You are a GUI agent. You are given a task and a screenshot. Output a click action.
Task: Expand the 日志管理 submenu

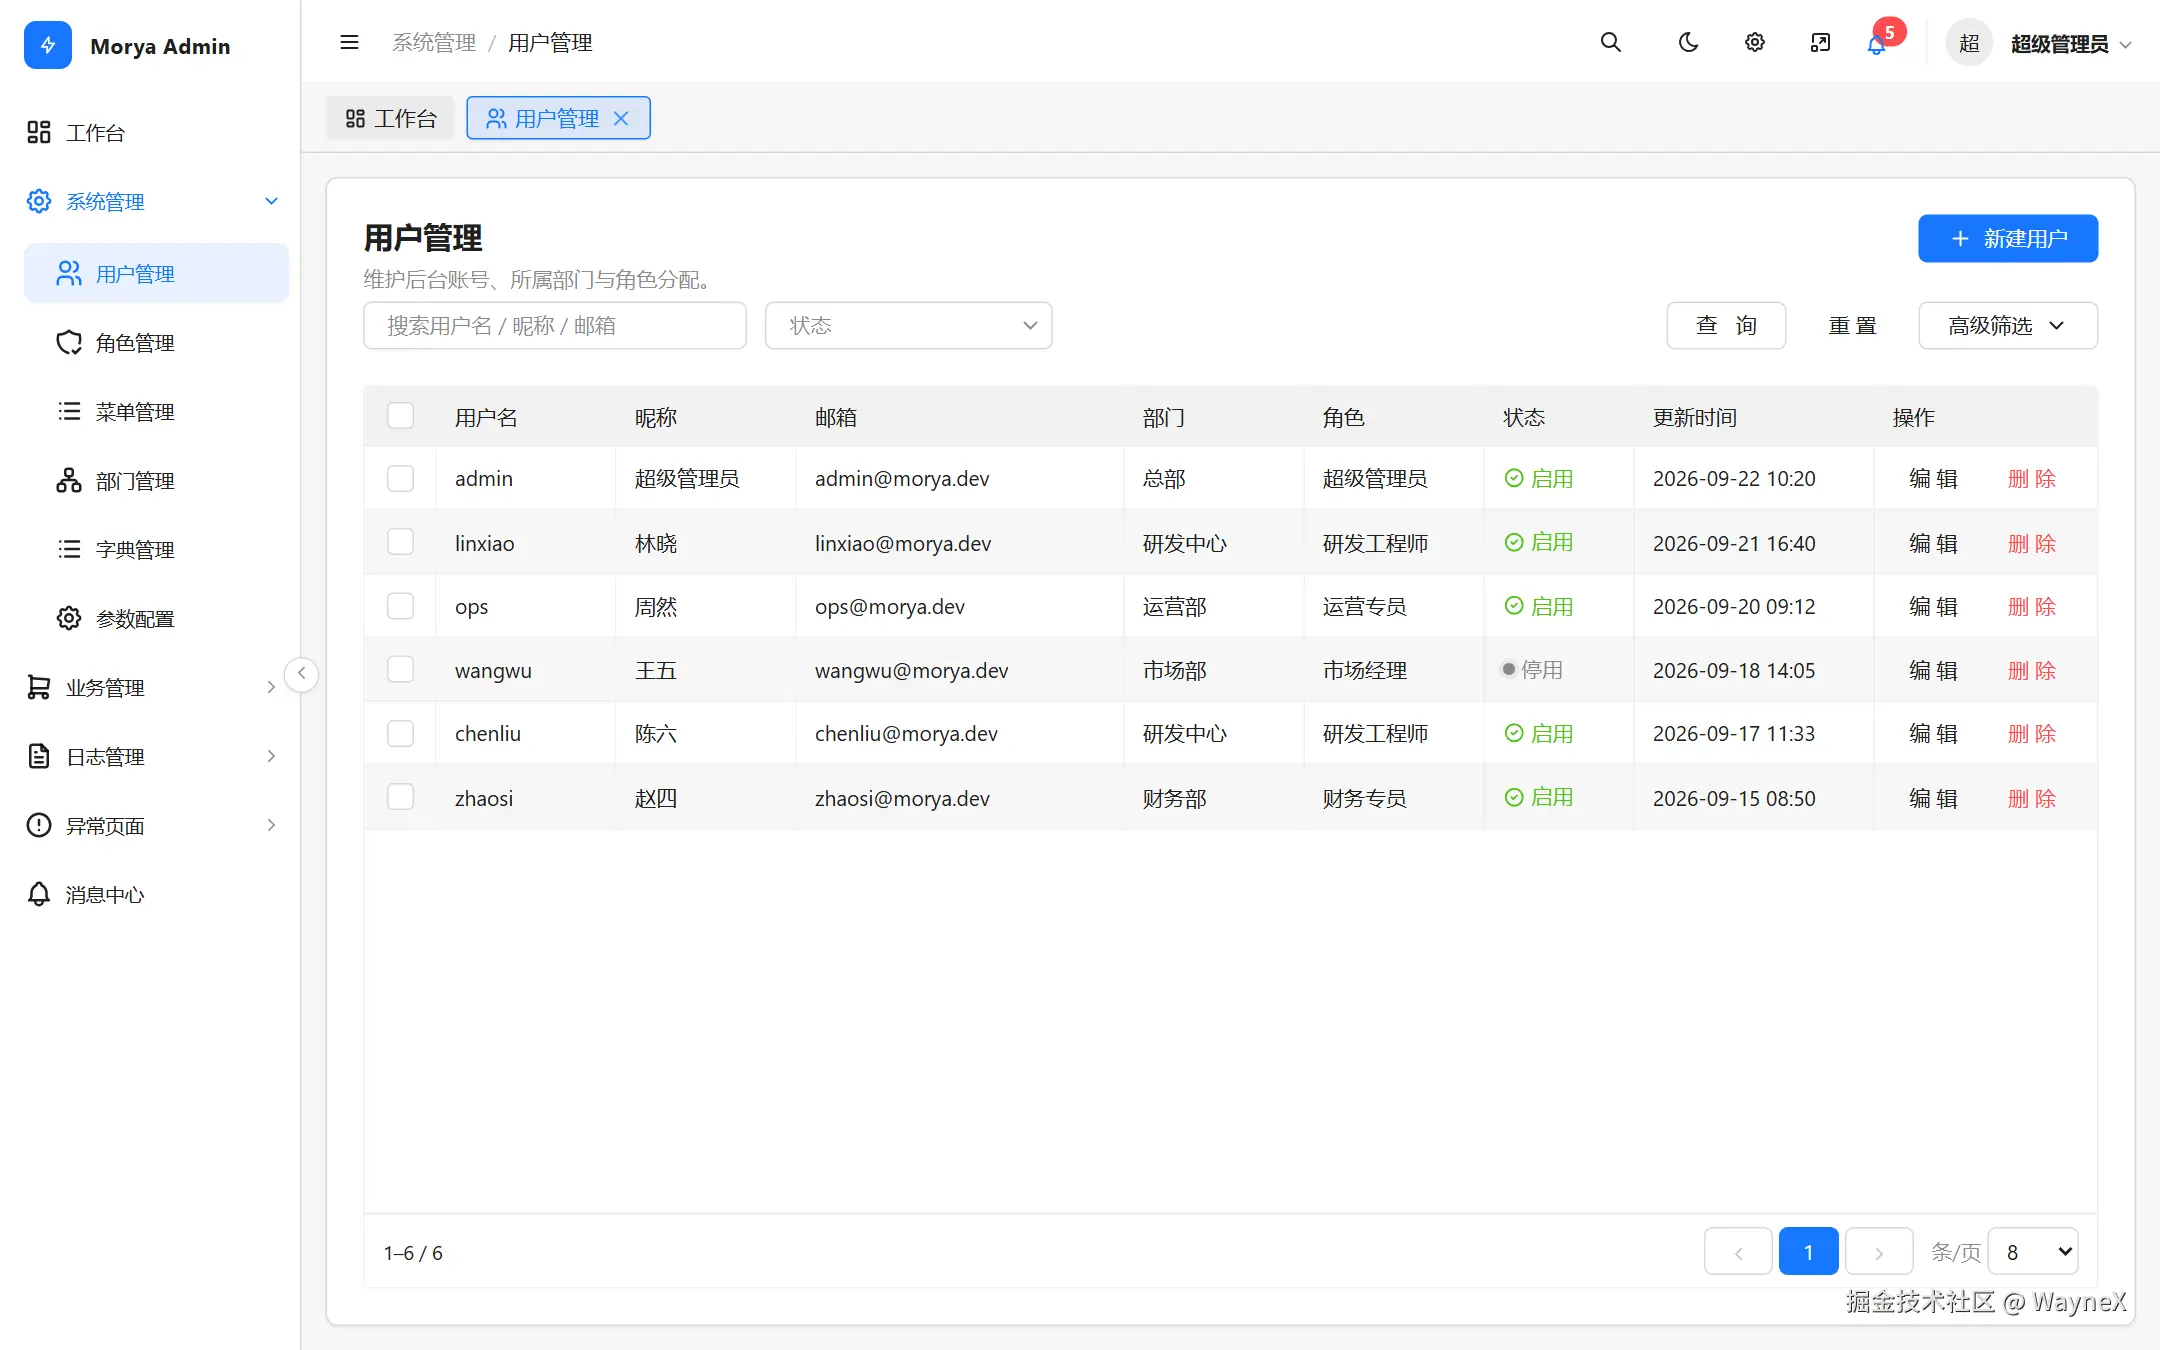(271, 756)
